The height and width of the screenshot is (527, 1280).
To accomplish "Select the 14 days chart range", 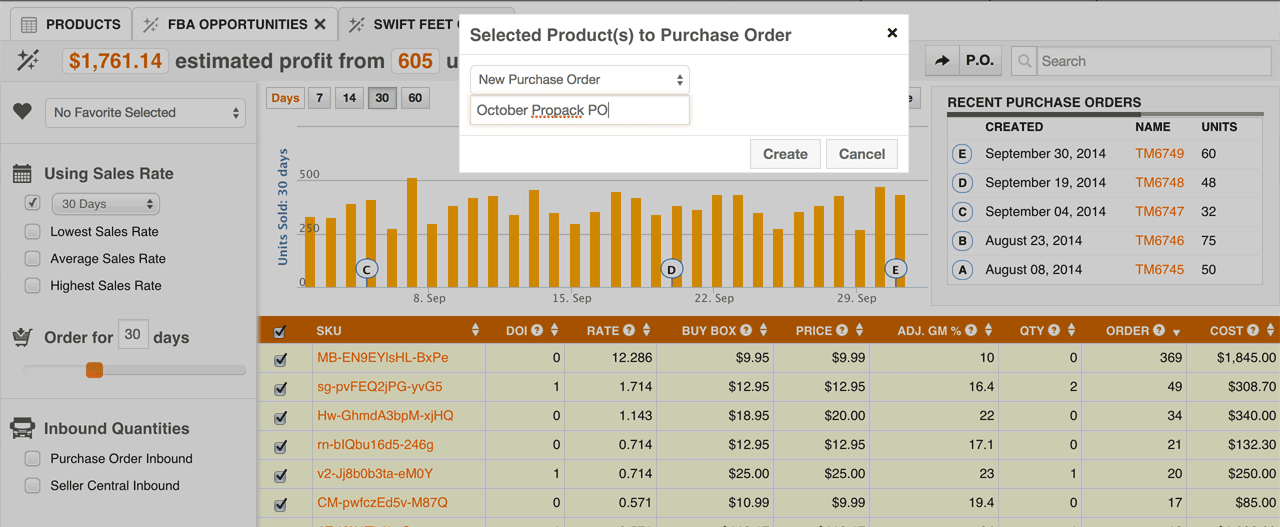I will point(348,98).
